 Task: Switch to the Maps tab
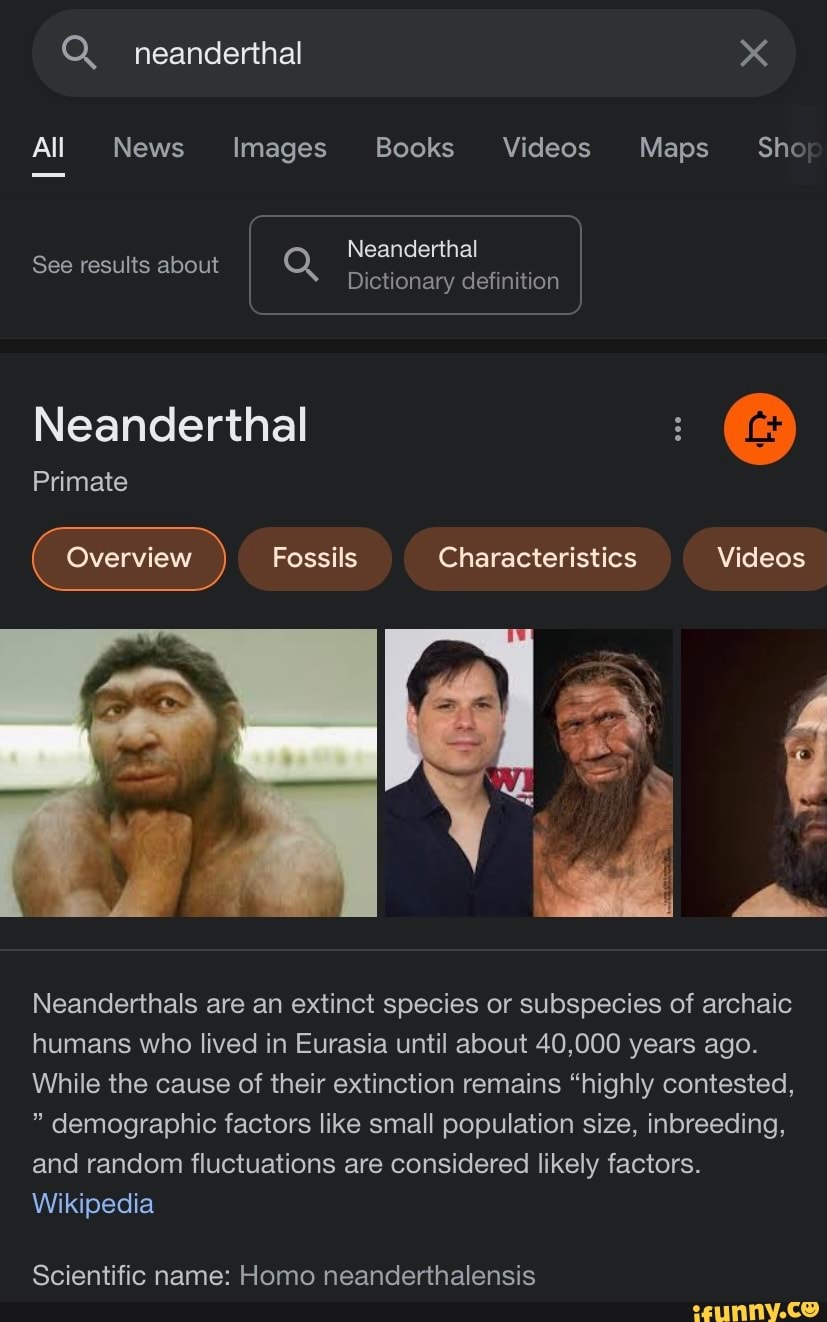click(672, 148)
